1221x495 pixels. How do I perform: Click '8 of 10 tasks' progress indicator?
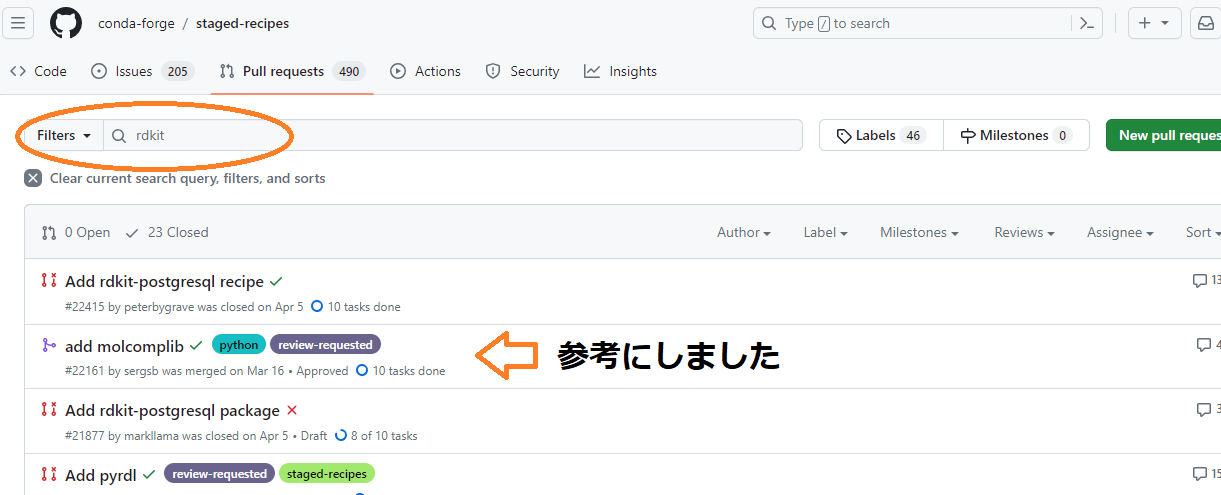tap(376, 436)
